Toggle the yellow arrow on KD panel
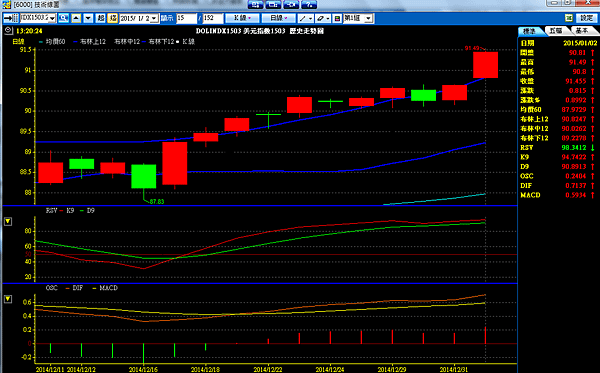The image size is (600, 373). 8,222
